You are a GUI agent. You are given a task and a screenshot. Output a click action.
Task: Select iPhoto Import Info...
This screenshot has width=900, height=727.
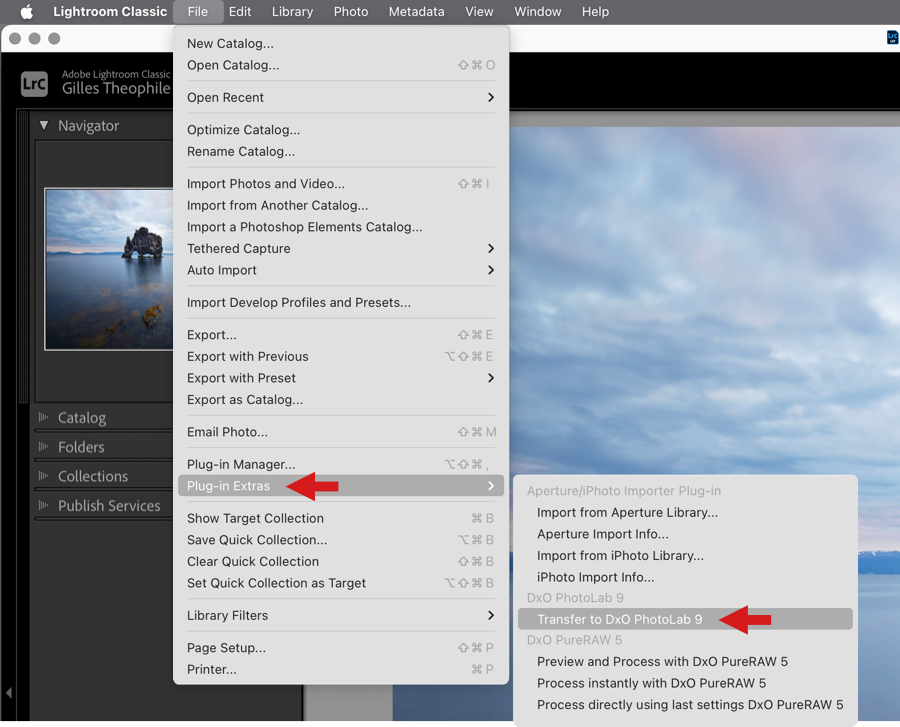685,577
